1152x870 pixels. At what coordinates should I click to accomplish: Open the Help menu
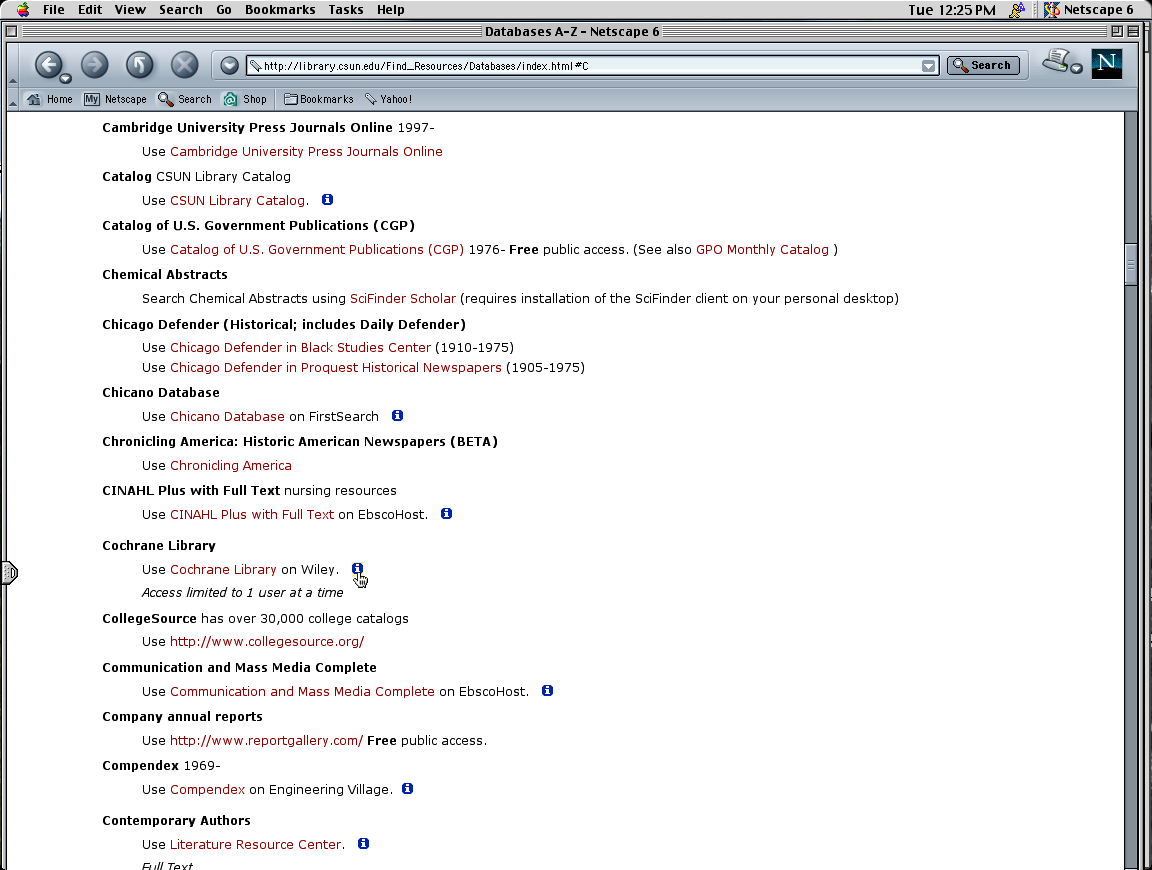(391, 10)
